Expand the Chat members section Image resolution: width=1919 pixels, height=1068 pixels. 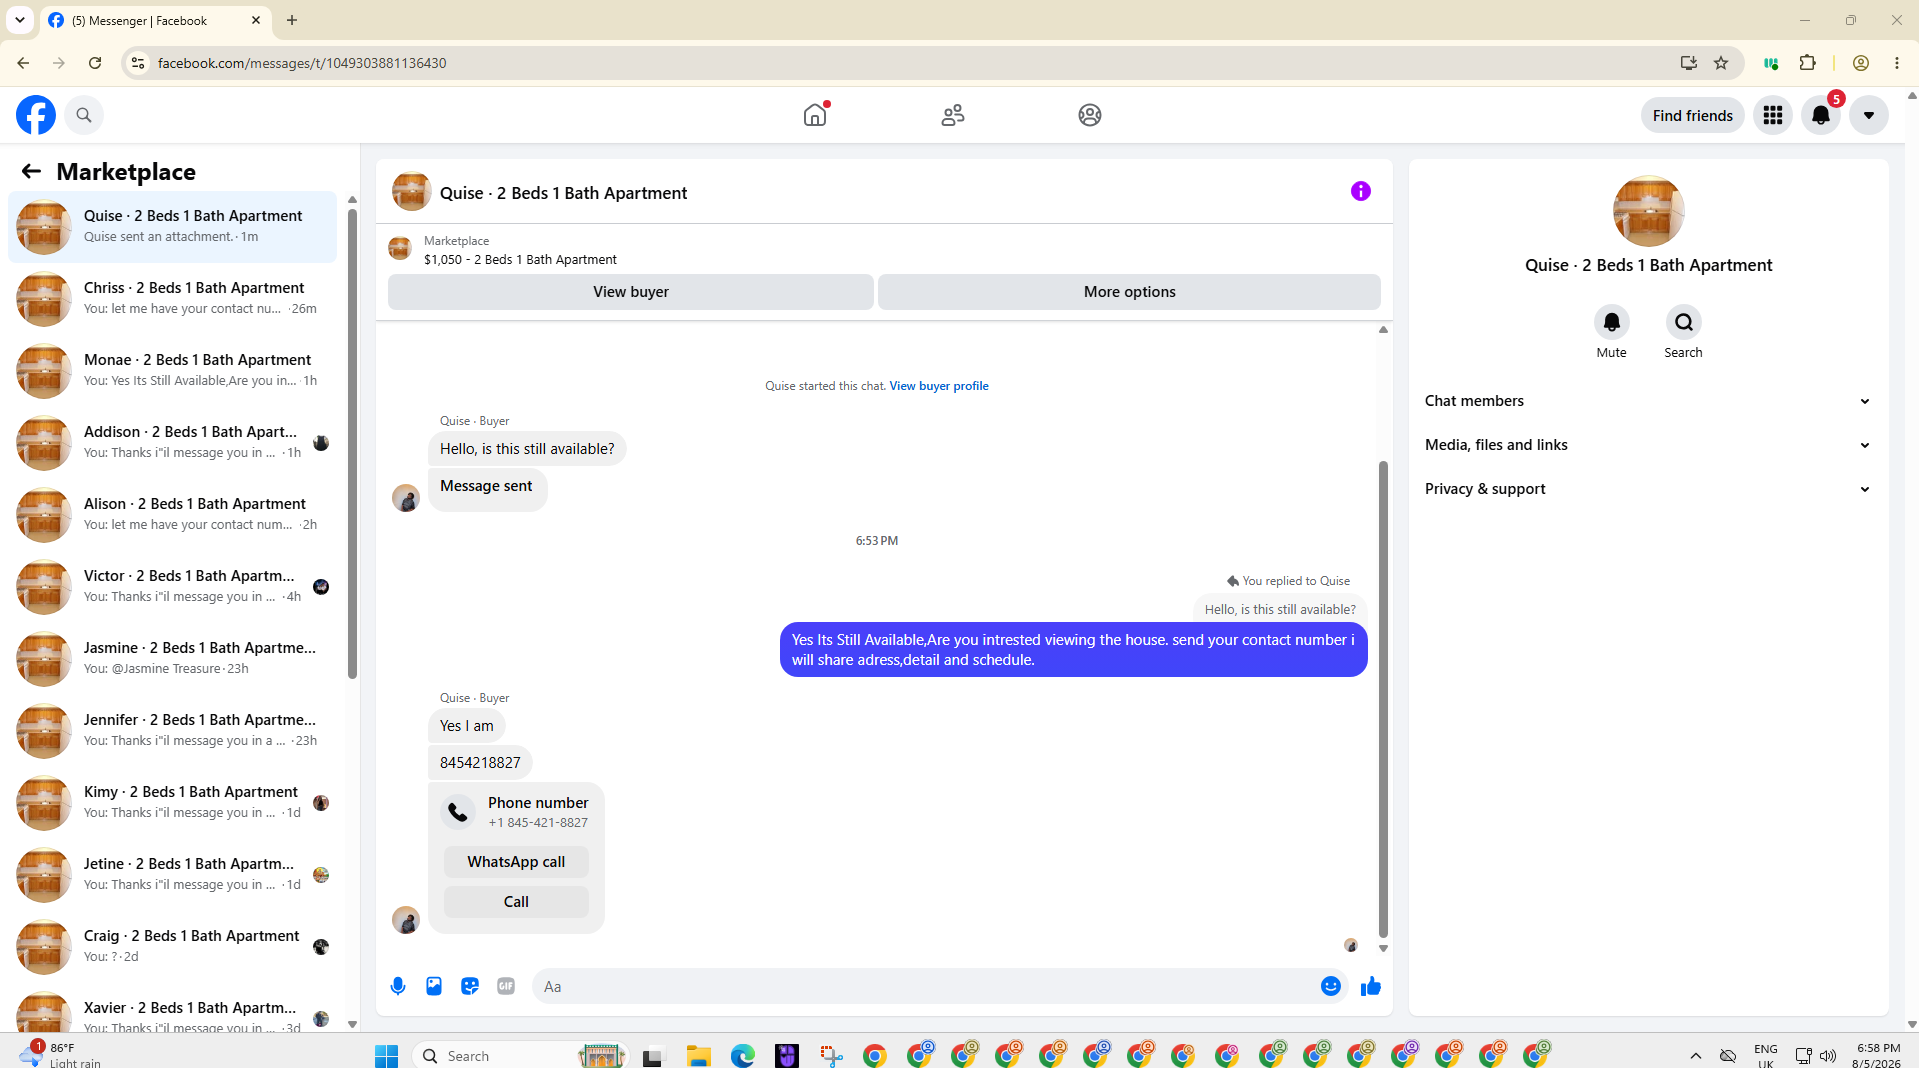pos(1648,401)
